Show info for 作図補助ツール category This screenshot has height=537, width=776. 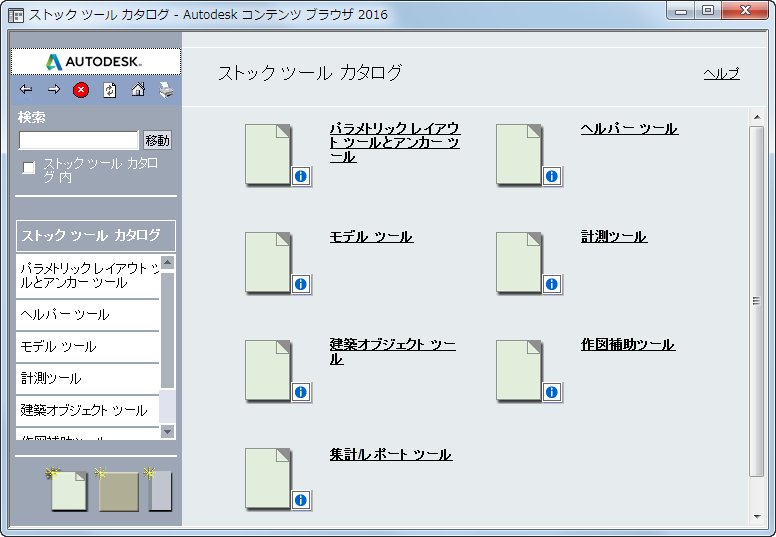(x=552, y=392)
